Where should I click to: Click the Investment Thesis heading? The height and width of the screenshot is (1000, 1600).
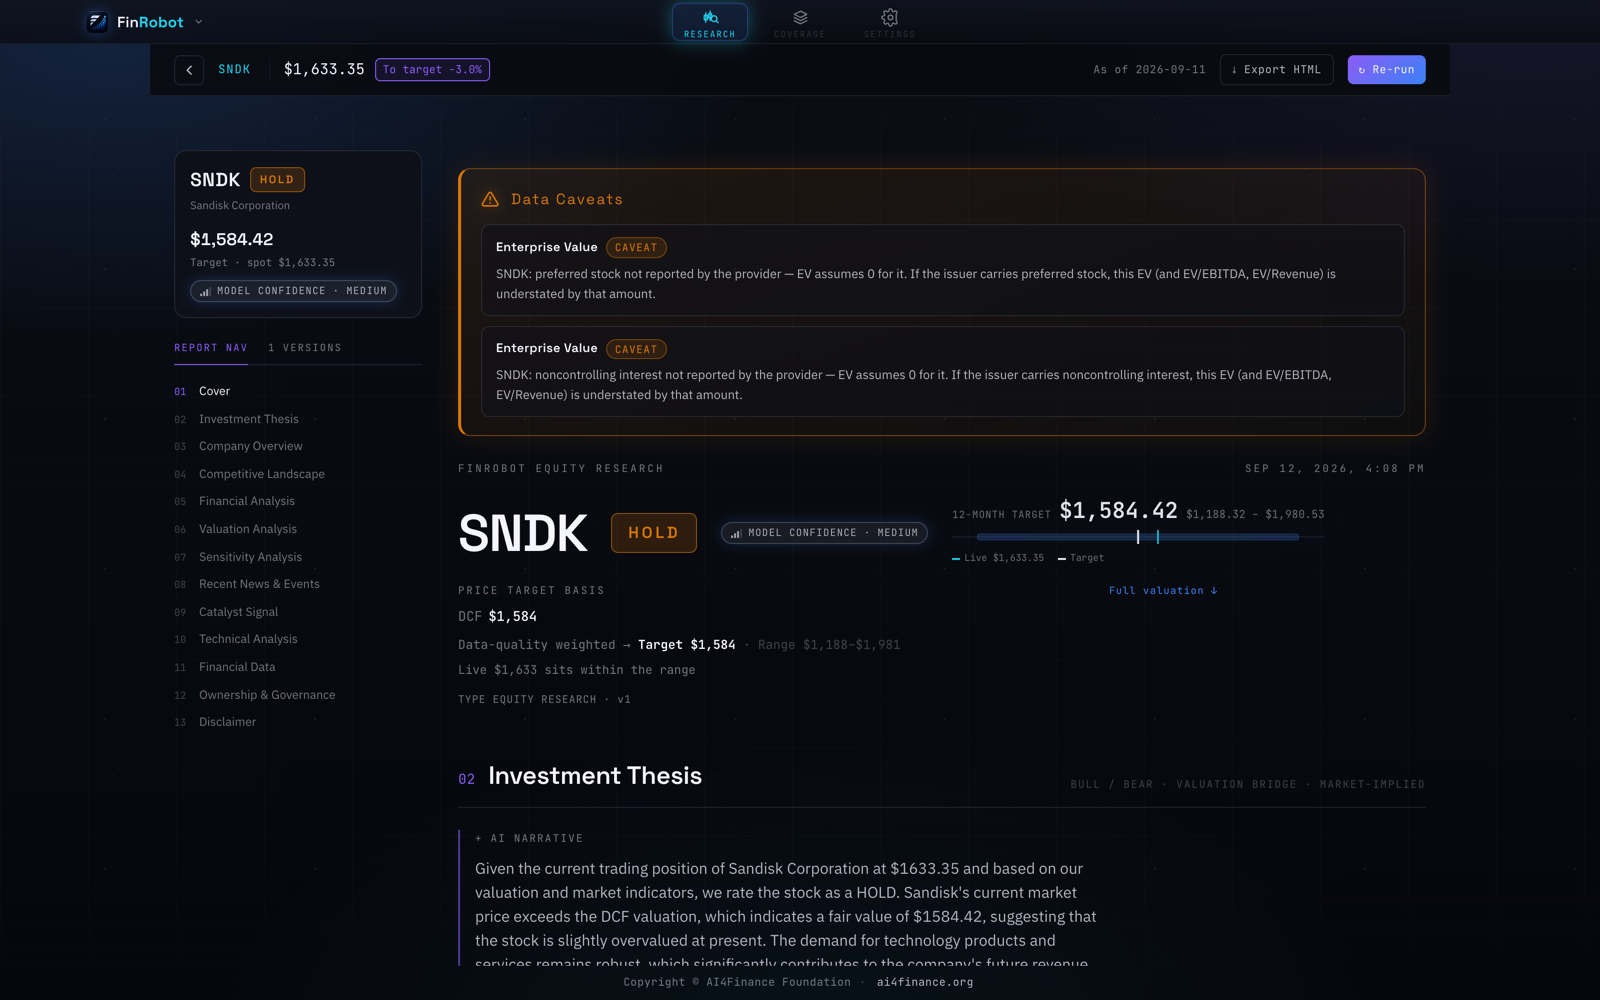tap(595, 776)
